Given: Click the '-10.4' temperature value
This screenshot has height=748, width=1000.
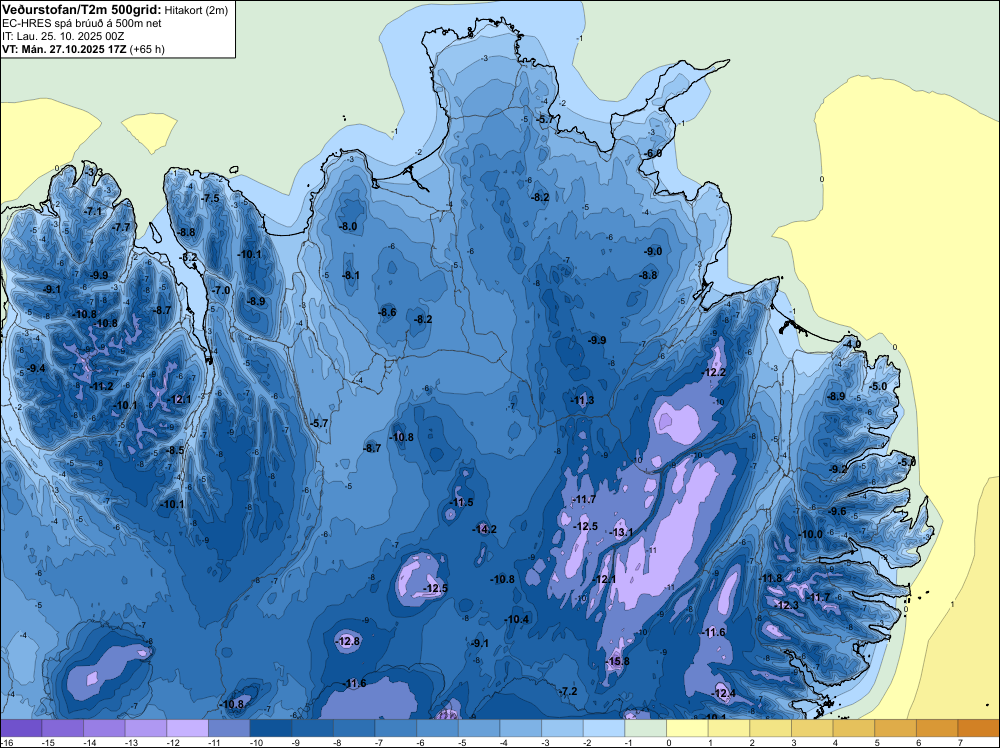Looking at the screenshot, I should tap(517, 619).
